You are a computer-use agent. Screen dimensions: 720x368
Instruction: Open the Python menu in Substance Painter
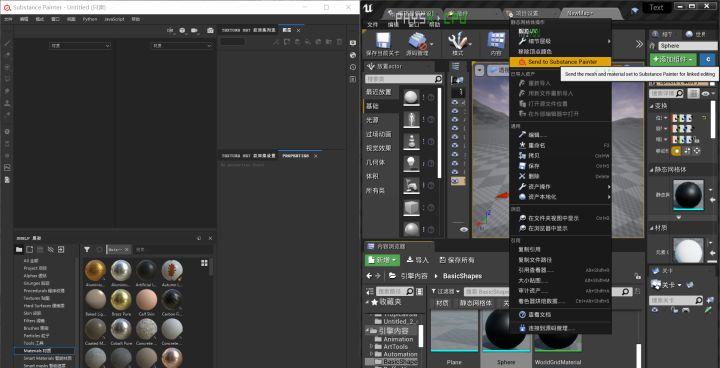coord(90,19)
